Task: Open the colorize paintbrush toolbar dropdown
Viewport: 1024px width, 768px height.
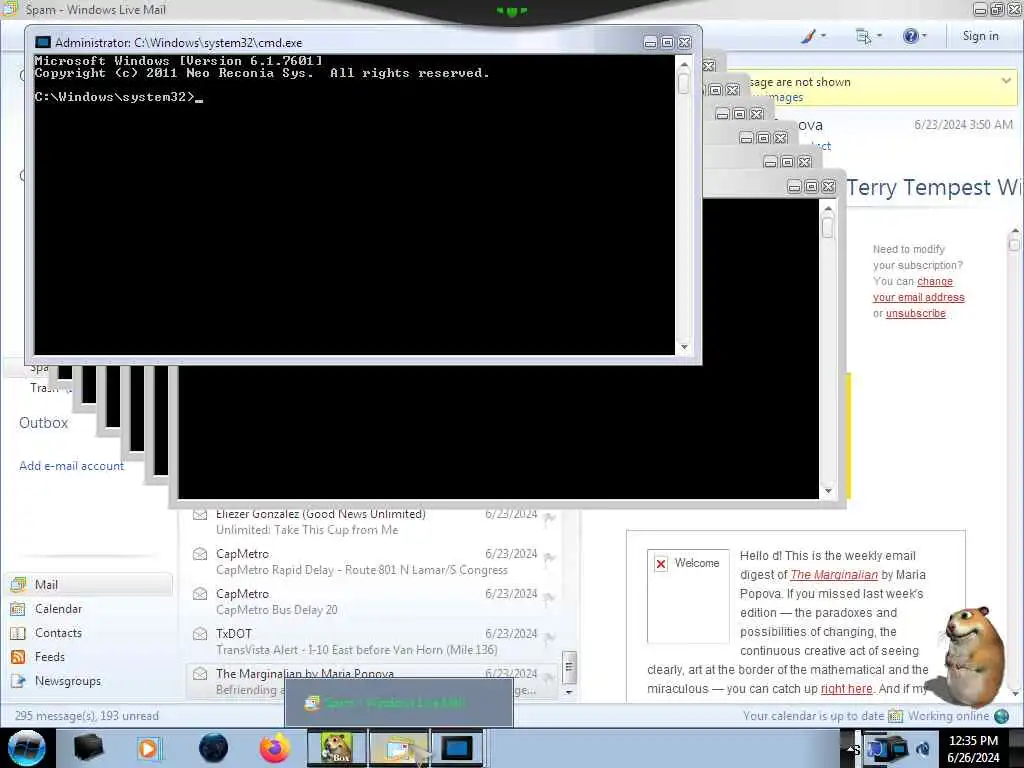Action: (814, 36)
